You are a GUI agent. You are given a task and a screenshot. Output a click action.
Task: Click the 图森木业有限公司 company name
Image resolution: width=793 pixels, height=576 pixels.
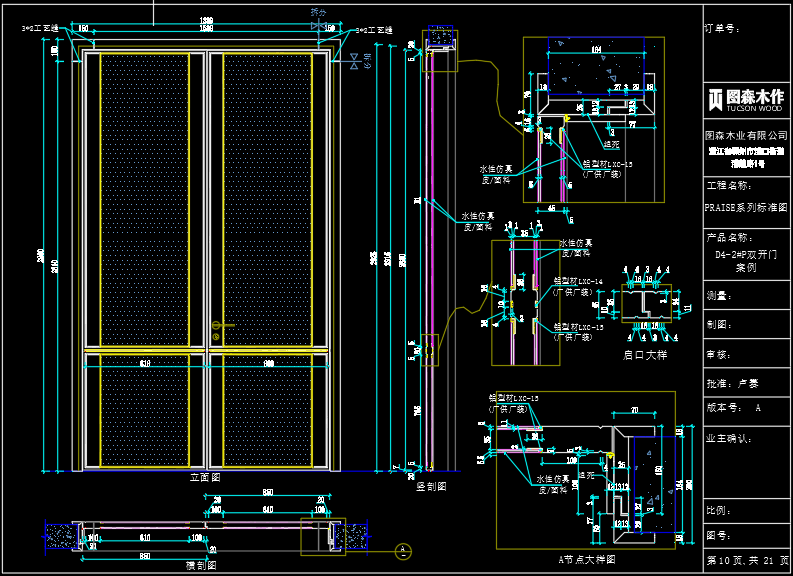pos(746,134)
